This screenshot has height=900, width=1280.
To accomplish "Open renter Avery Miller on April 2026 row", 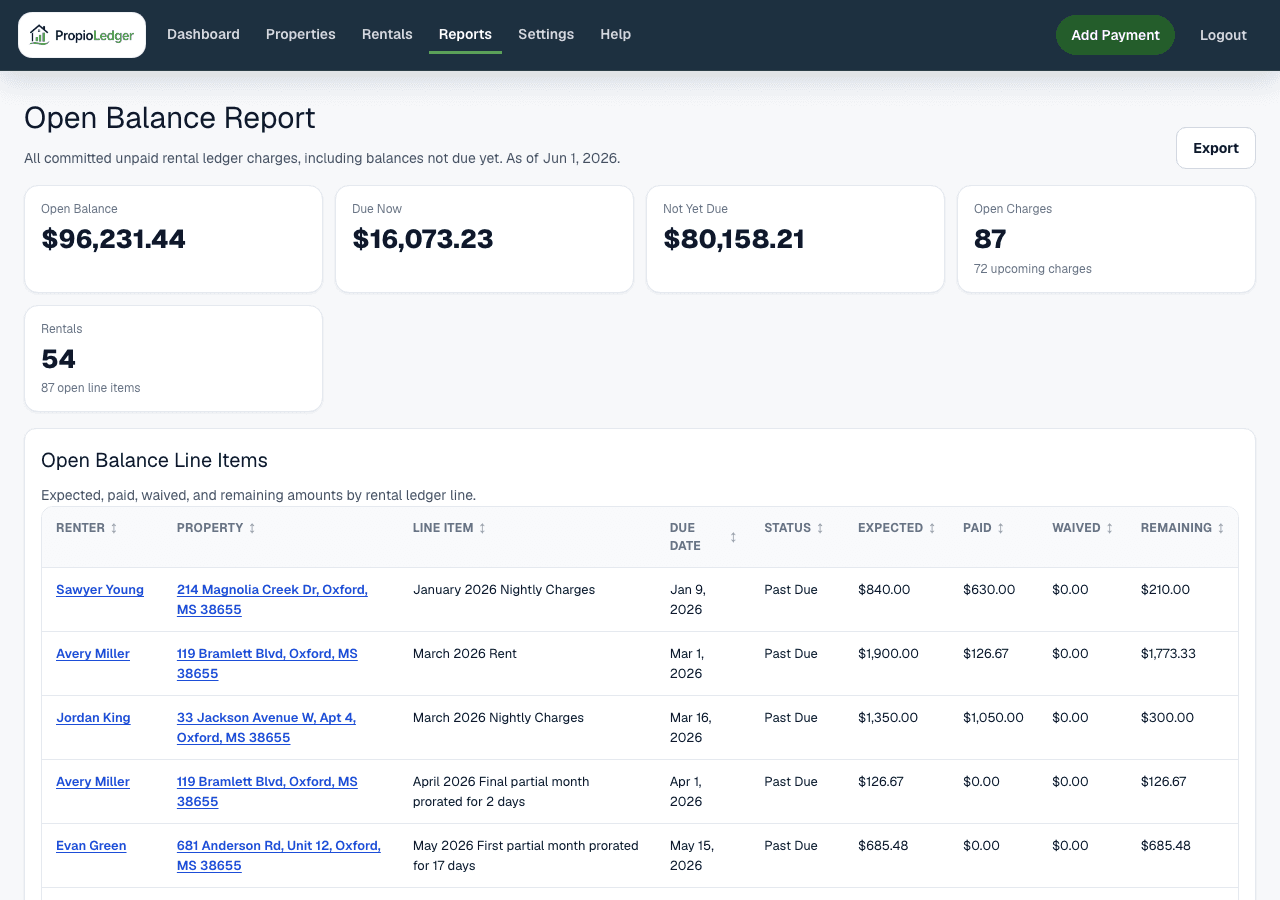I will [93, 782].
